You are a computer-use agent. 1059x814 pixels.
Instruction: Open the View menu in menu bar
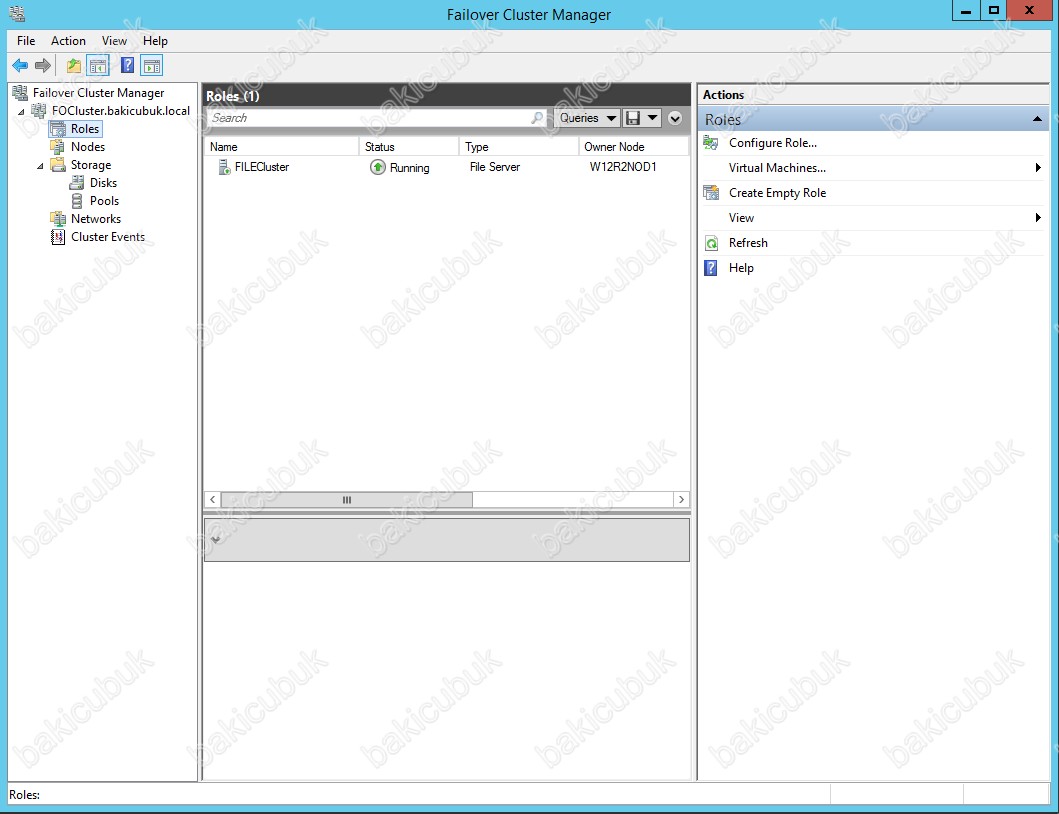click(x=114, y=41)
